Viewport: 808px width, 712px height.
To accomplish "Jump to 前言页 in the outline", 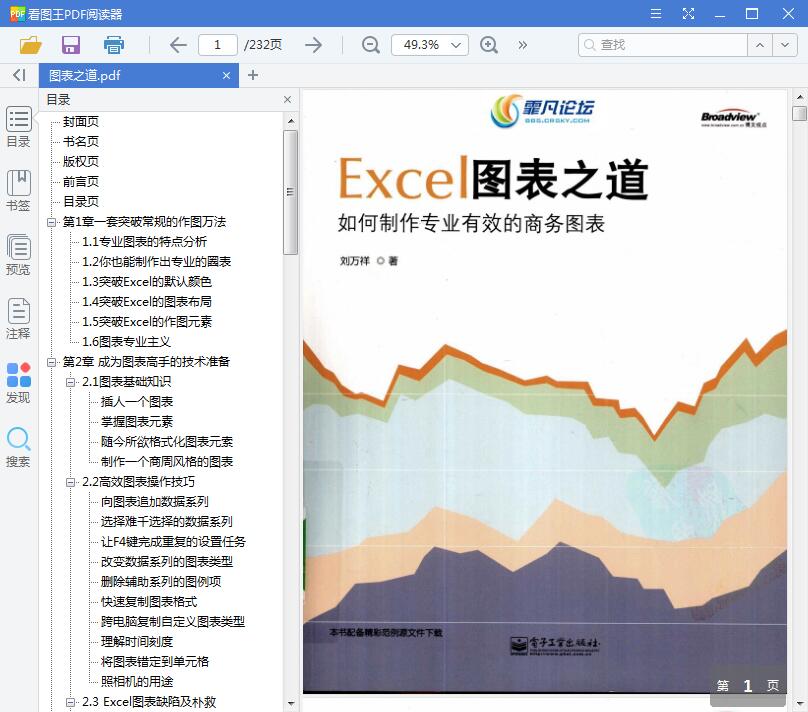I will [80, 182].
